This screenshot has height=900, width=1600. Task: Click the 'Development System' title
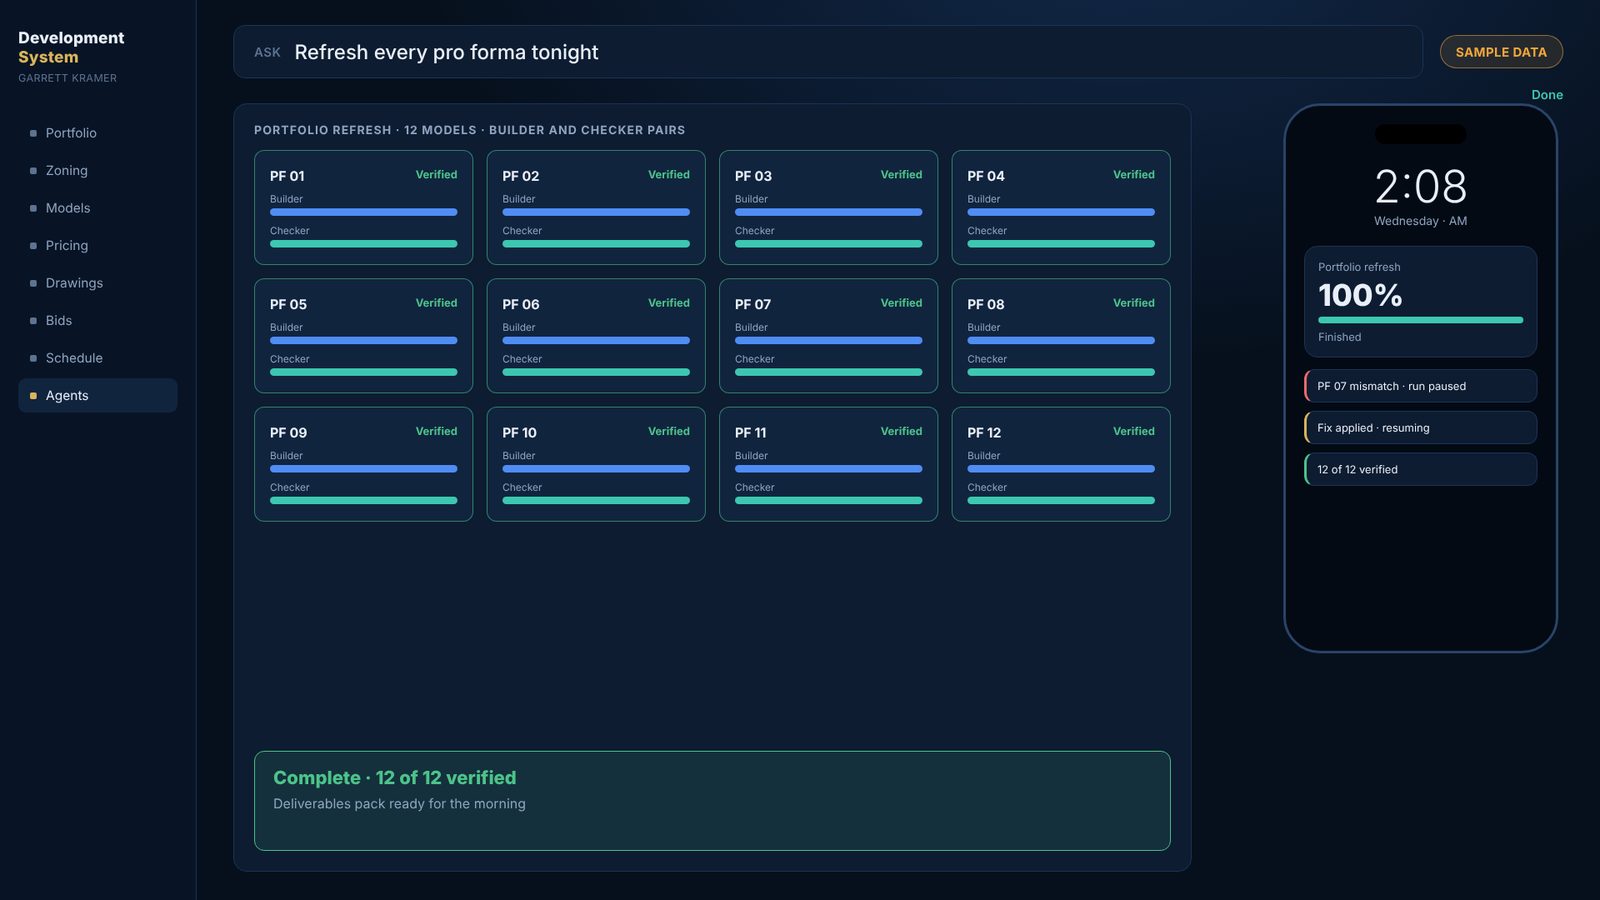(71, 47)
